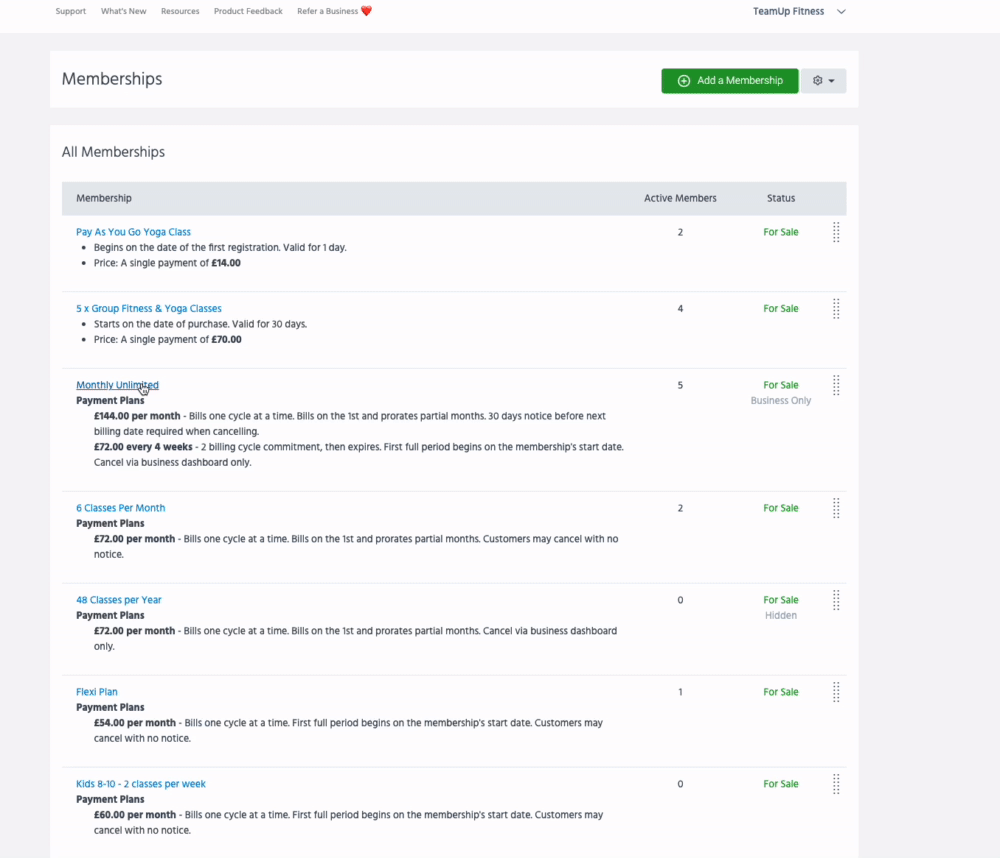Go to What's New
The height and width of the screenshot is (858, 1000).
(x=123, y=11)
